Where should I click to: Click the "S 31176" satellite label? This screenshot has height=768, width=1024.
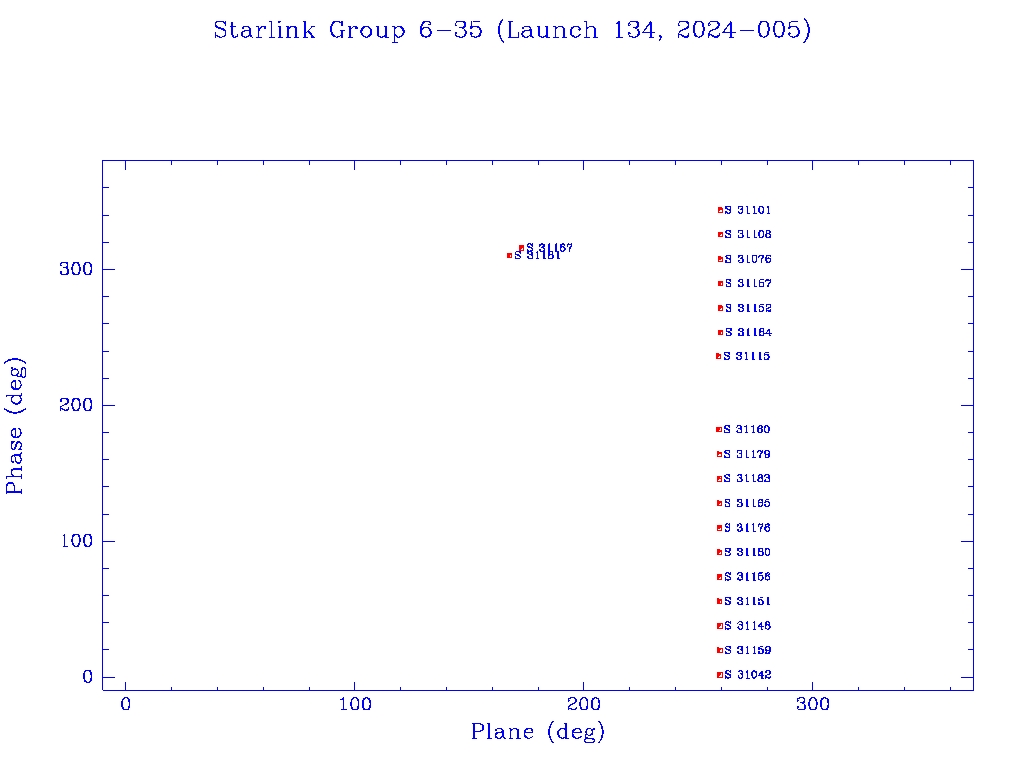(x=747, y=528)
